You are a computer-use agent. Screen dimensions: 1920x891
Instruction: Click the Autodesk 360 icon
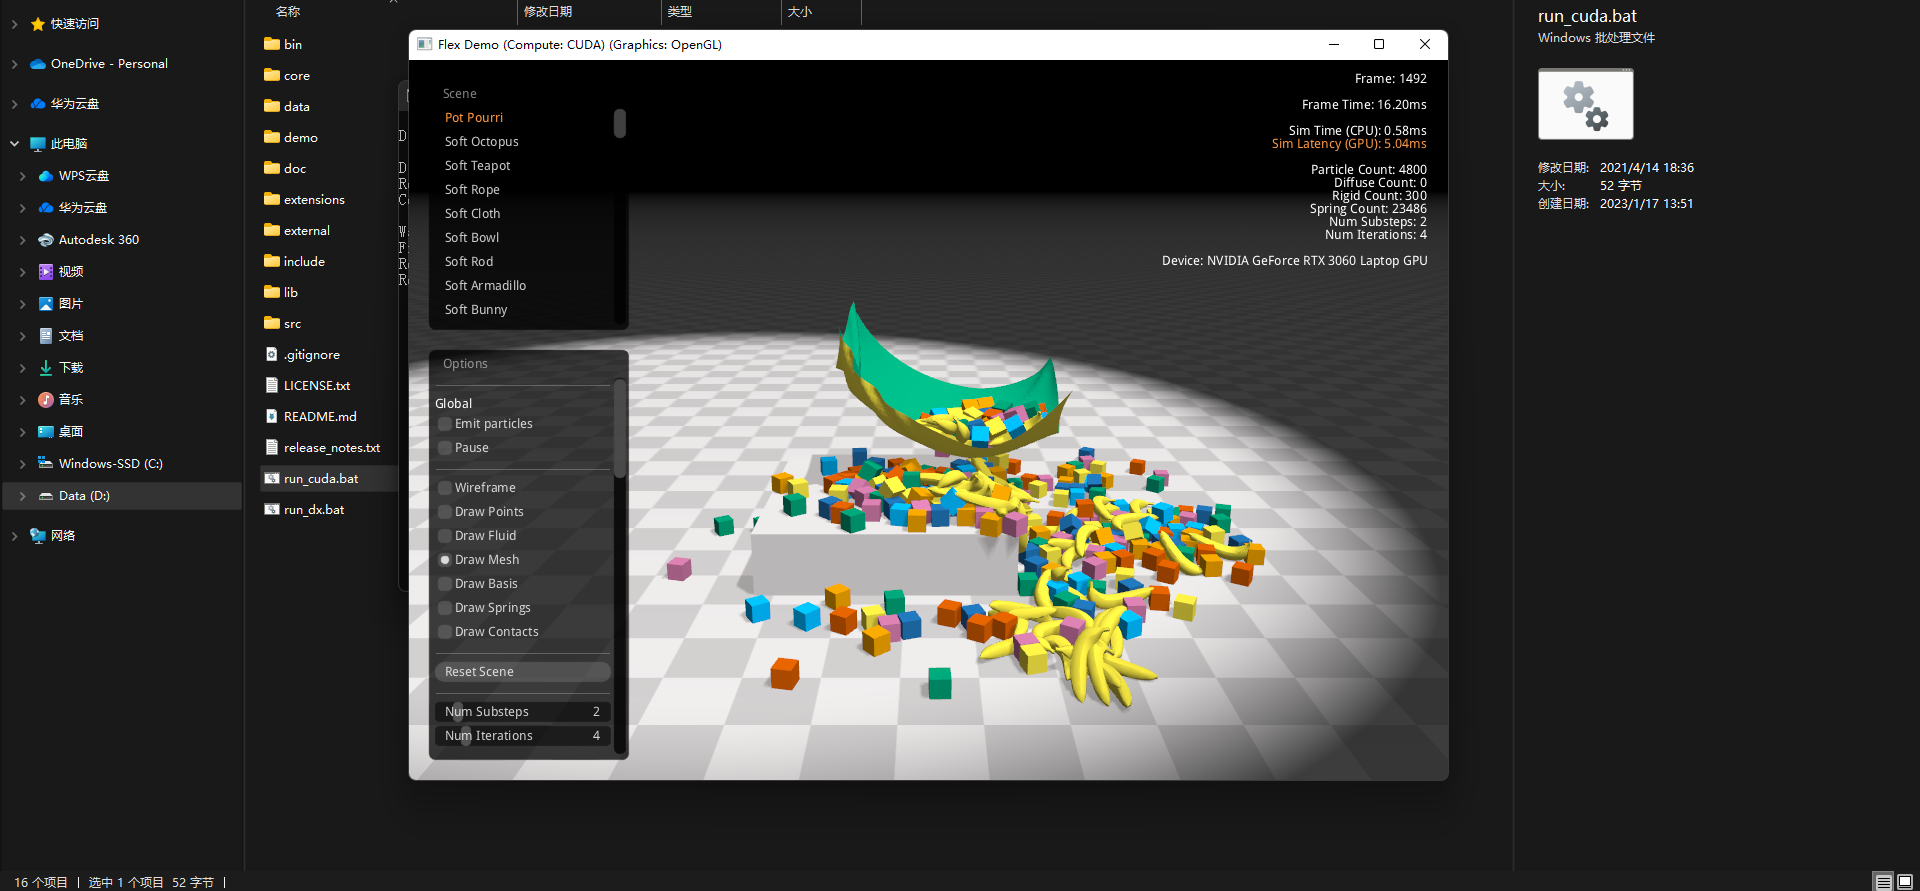(46, 240)
